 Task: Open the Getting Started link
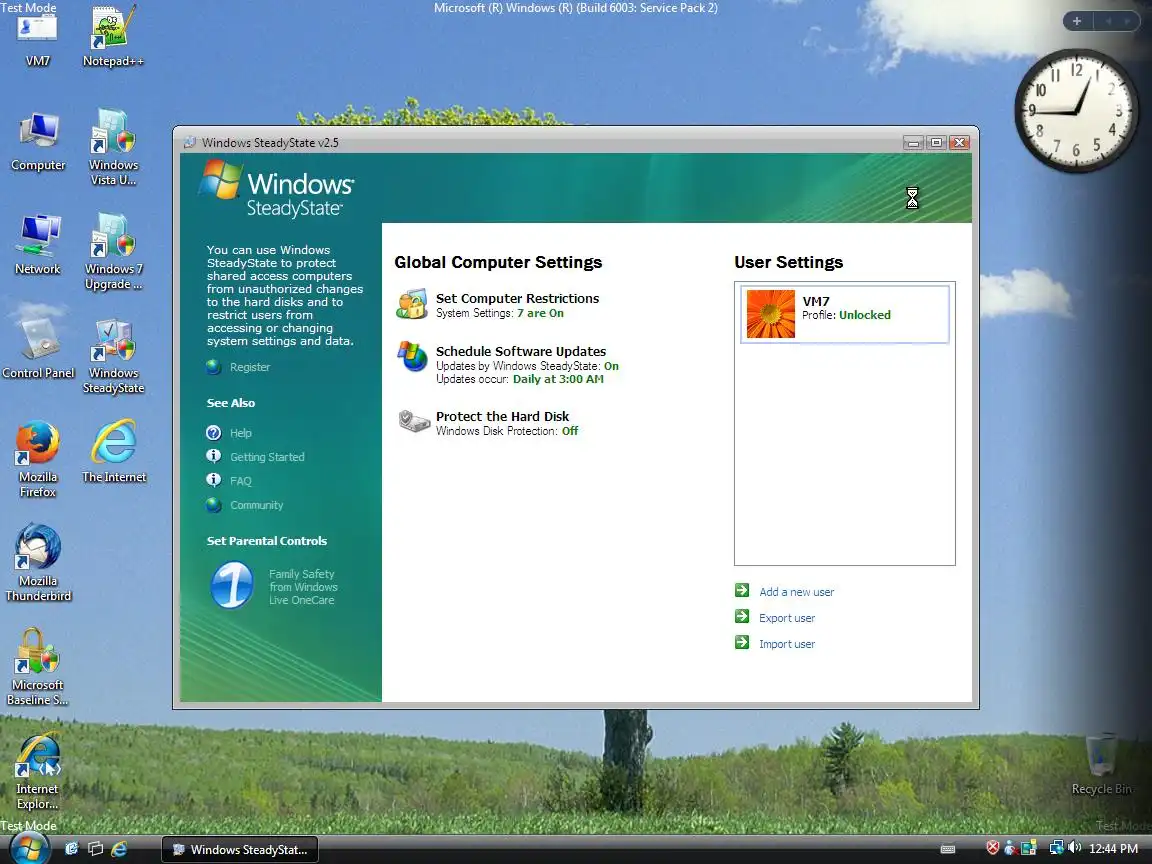coord(267,457)
